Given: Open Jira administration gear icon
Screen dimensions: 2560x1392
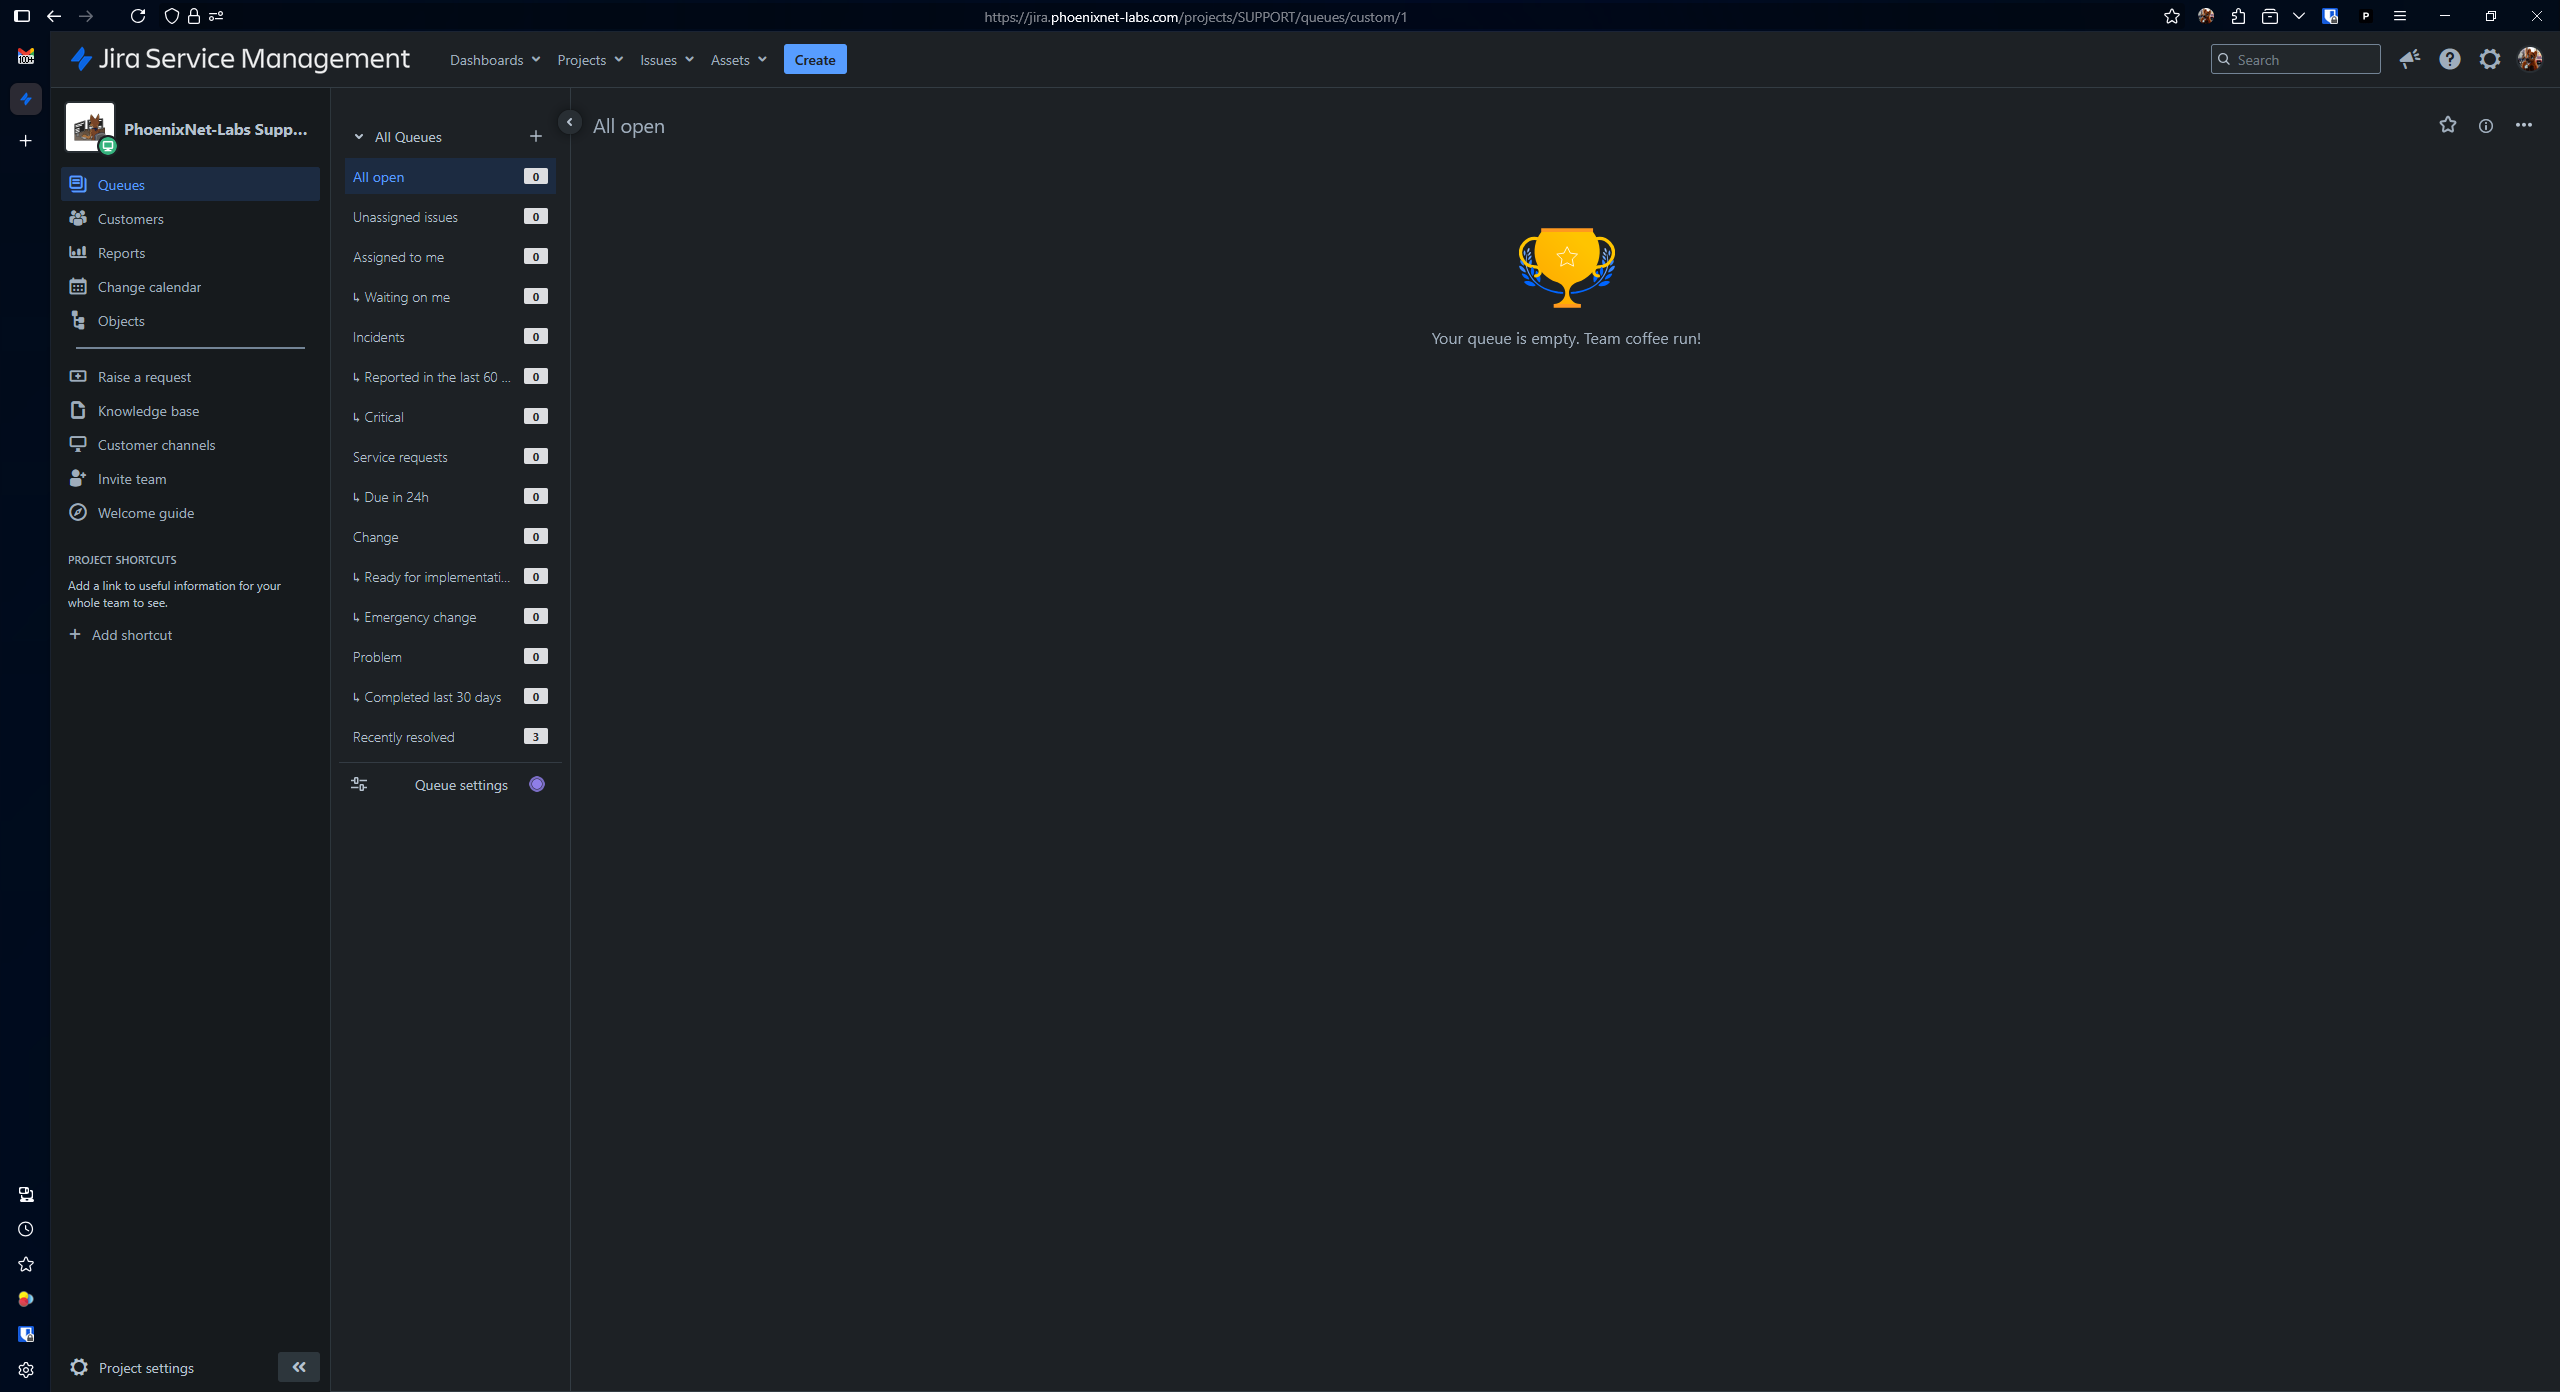Looking at the screenshot, I should click(x=2489, y=59).
